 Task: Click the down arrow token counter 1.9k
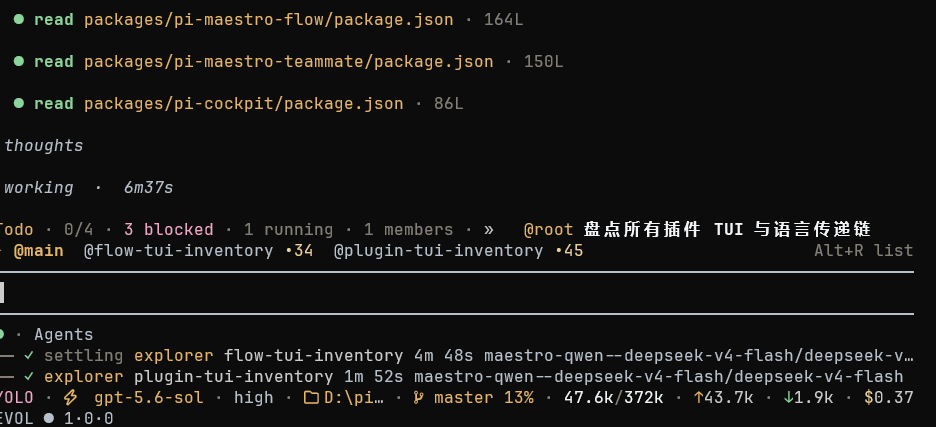point(813,398)
